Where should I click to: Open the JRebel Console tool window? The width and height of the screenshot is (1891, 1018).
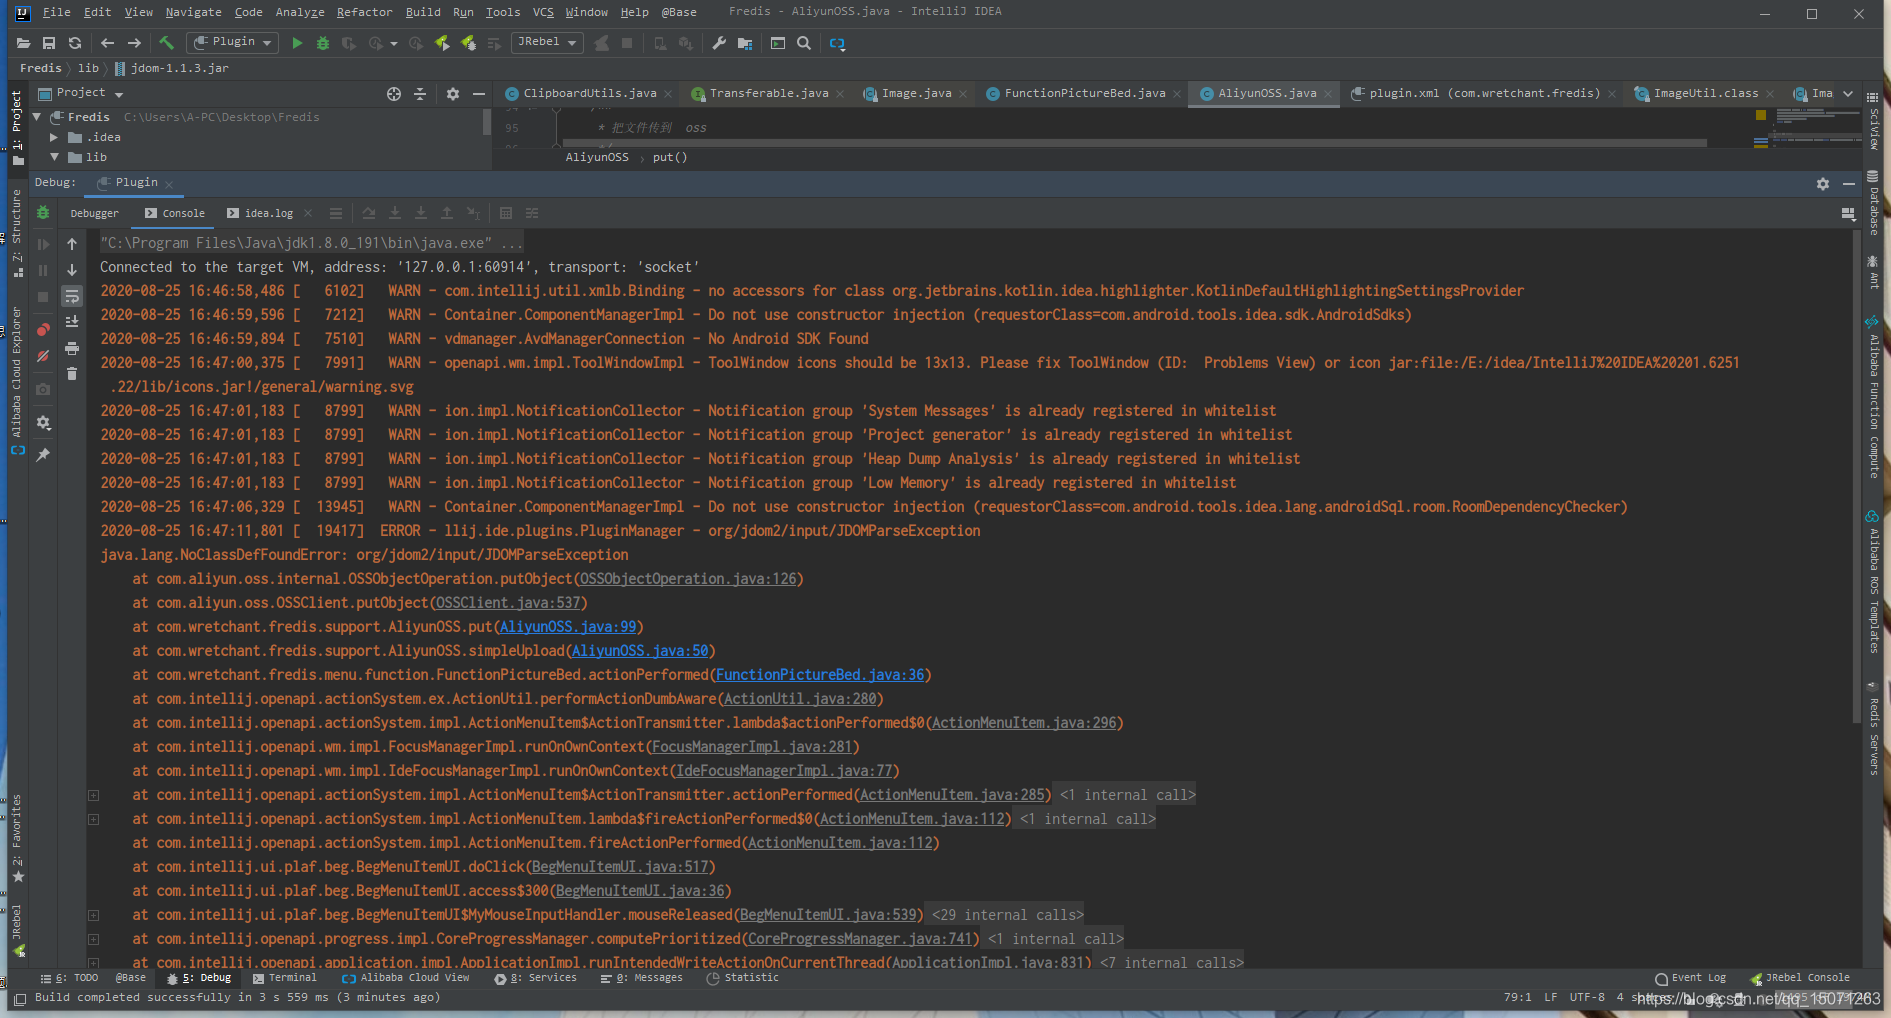[x=1800, y=978]
